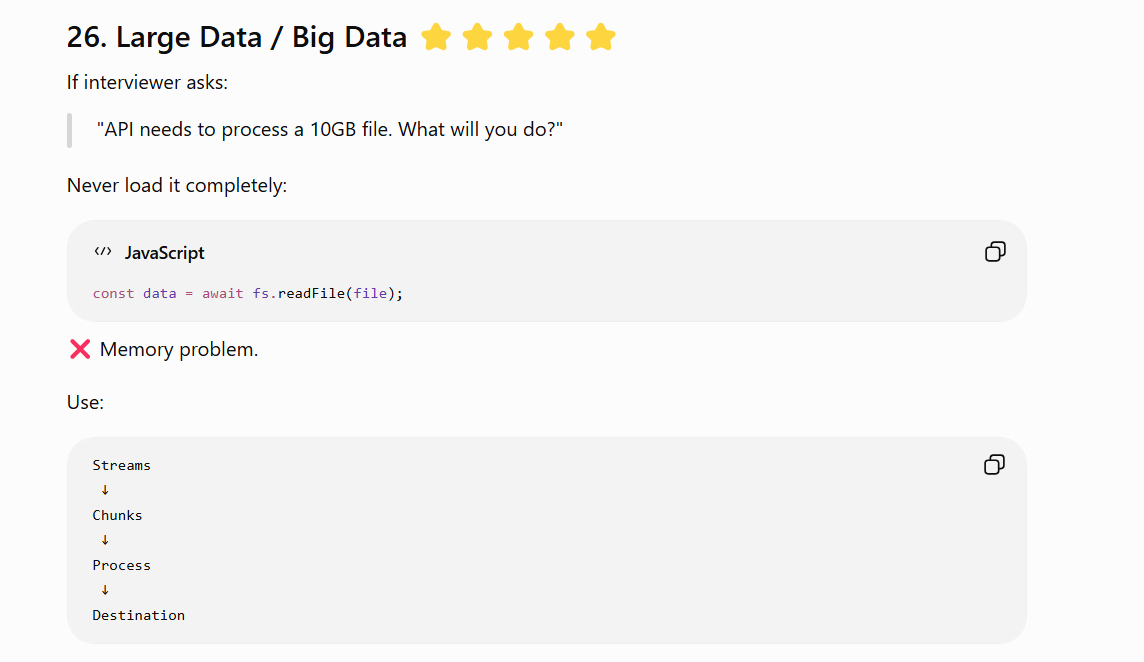
Task: Click the word Streams in the diagram
Action: (122, 466)
